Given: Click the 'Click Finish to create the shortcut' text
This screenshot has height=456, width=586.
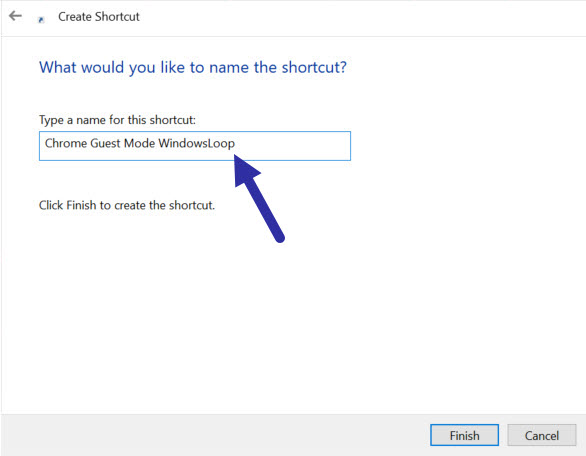Looking at the screenshot, I should point(127,205).
